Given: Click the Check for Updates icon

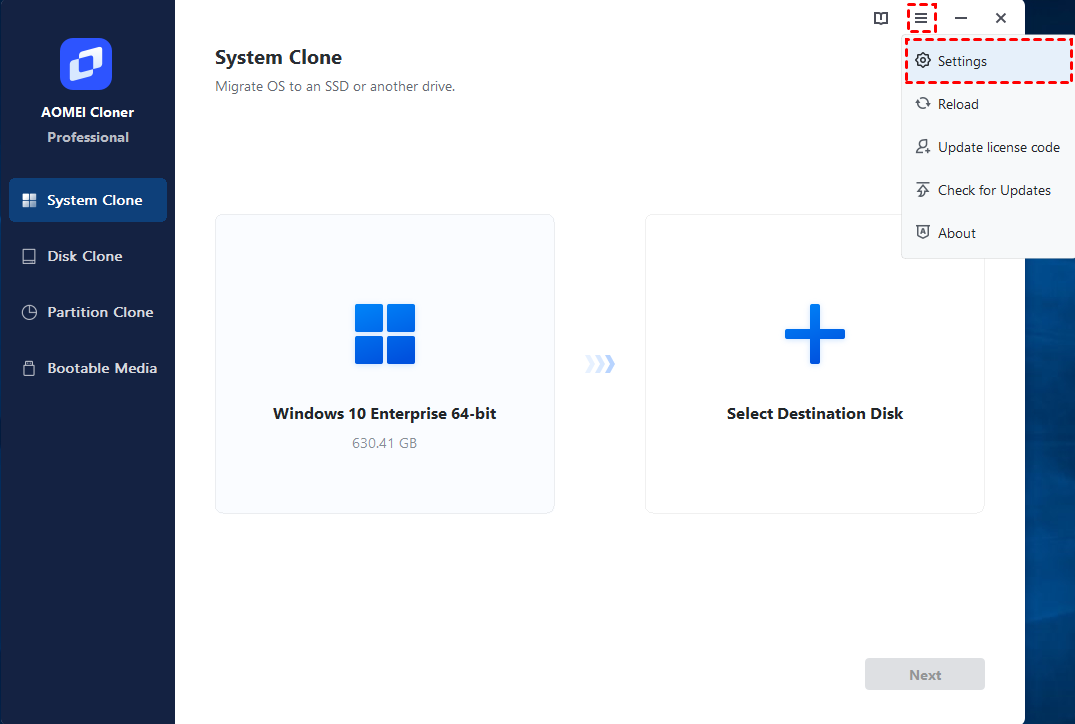Looking at the screenshot, I should coord(923,190).
